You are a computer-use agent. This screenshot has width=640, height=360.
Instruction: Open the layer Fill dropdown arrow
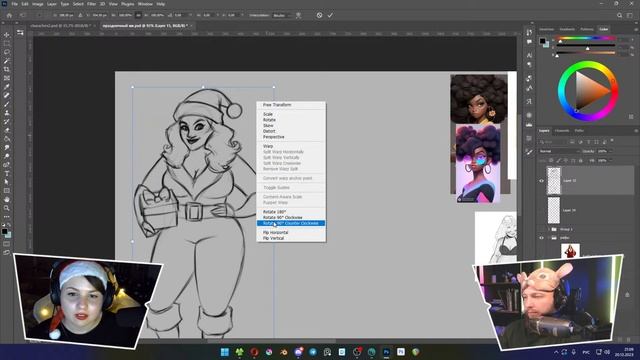pos(610,160)
